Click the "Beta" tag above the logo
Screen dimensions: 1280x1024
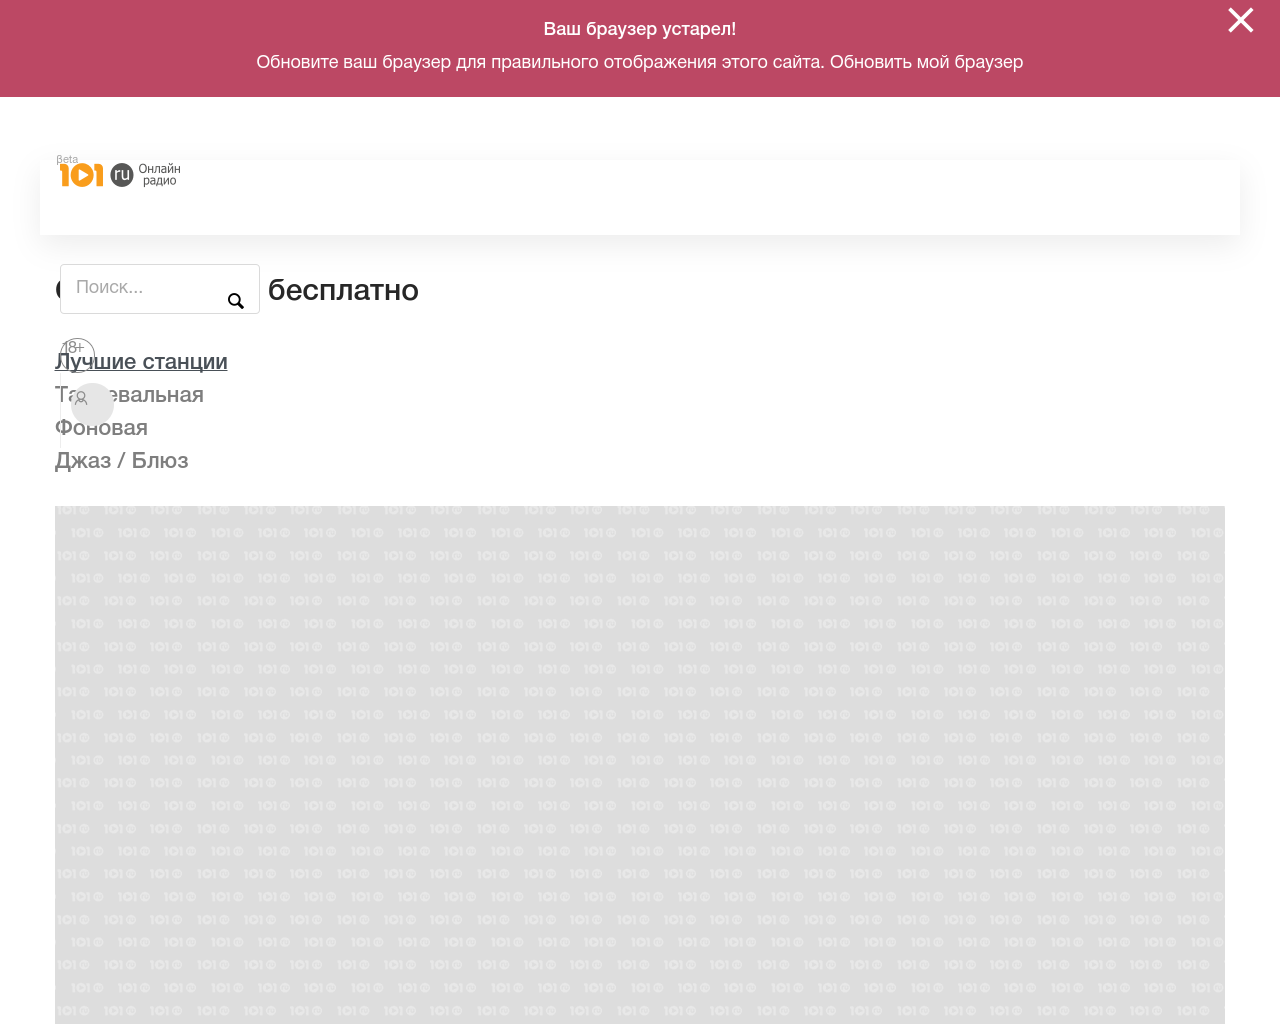[66, 158]
